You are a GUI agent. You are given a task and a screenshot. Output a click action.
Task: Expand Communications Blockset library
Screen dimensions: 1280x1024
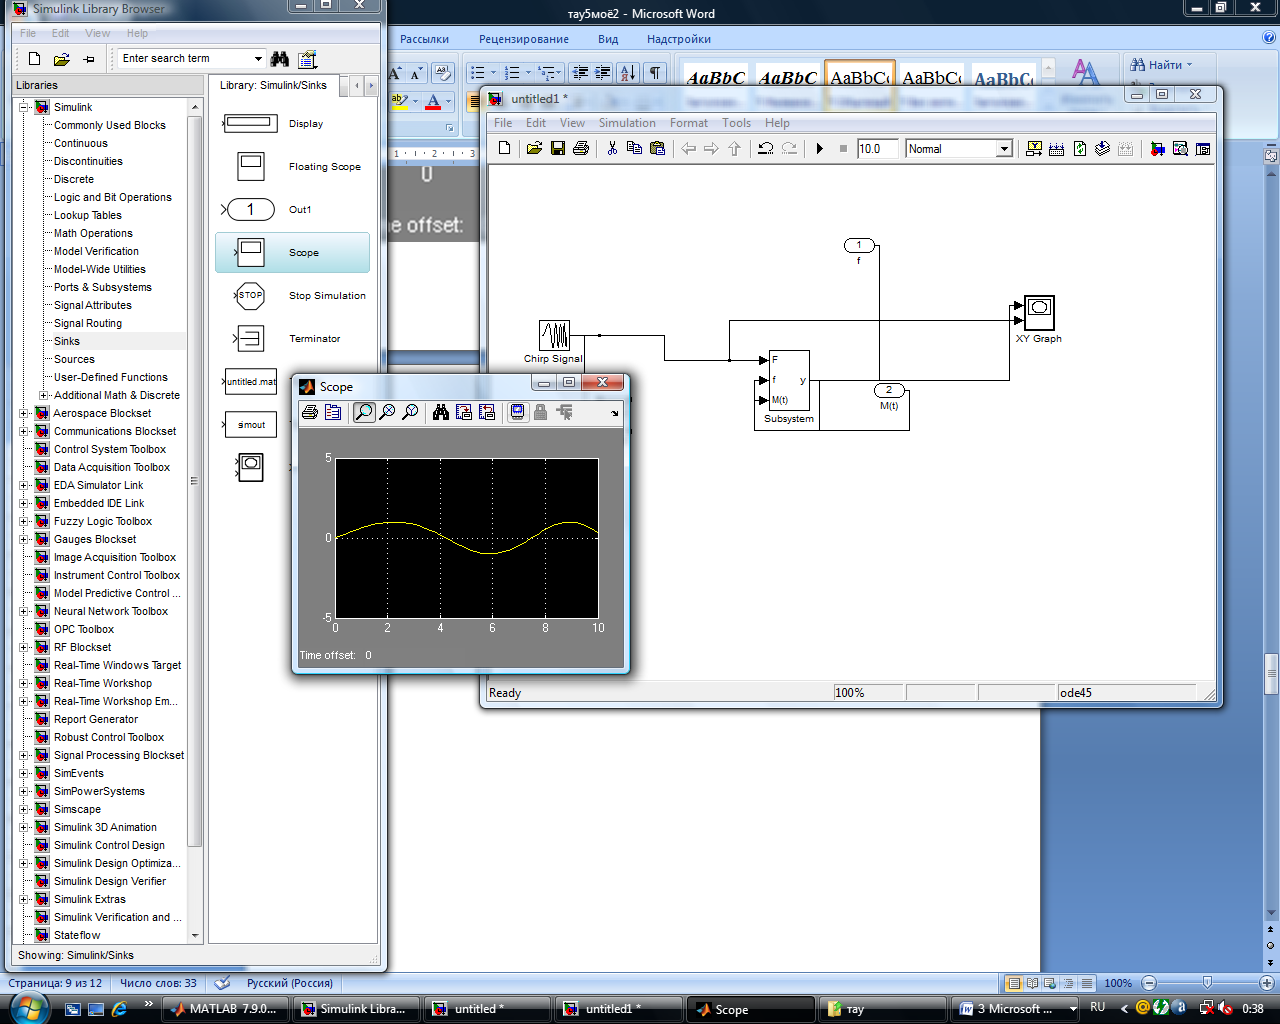tap(24, 431)
